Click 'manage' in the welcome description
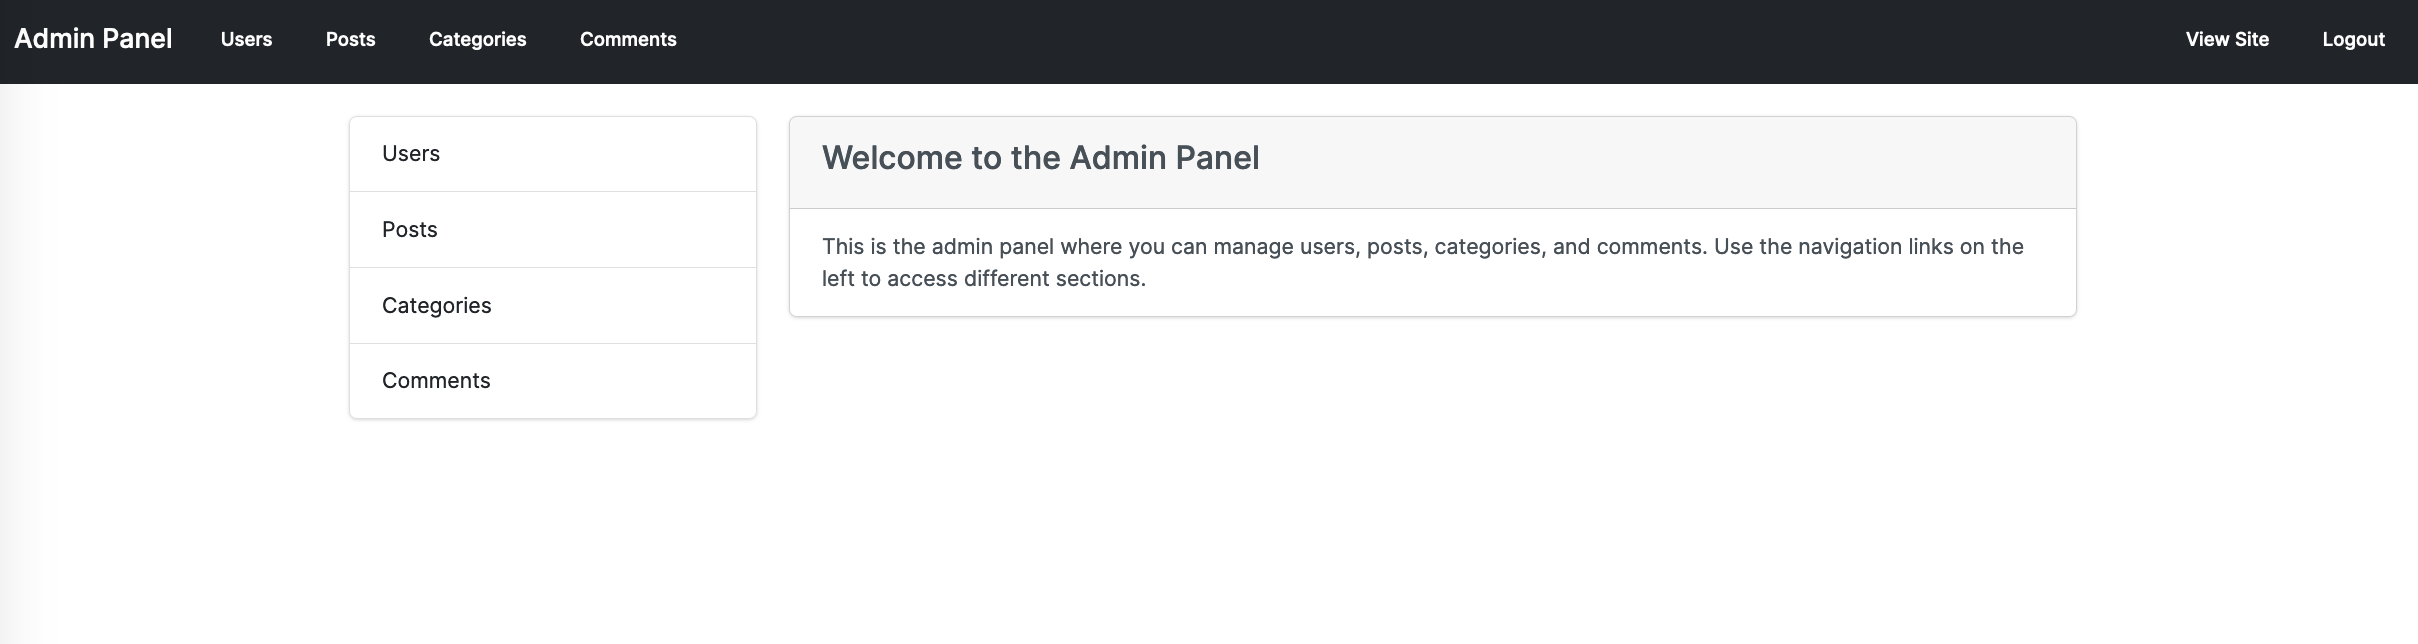Viewport: 2418px width, 644px height. click(1253, 247)
